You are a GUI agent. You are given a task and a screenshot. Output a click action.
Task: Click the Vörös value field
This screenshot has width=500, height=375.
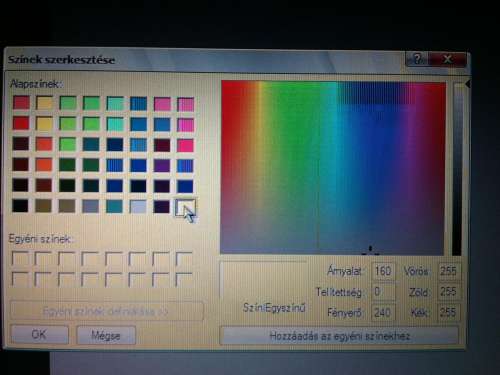pos(448,271)
